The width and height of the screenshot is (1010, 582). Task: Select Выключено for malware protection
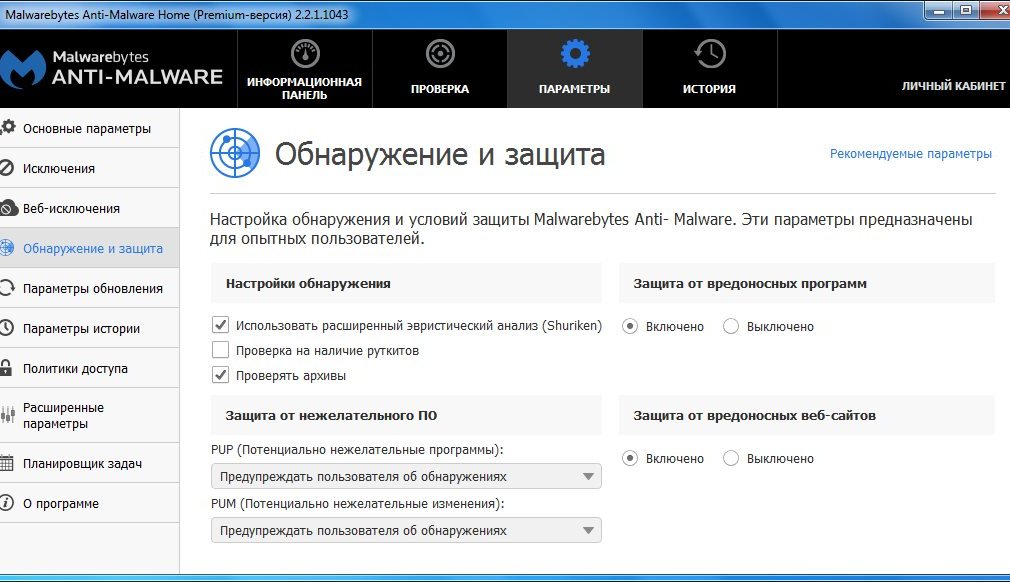730,326
